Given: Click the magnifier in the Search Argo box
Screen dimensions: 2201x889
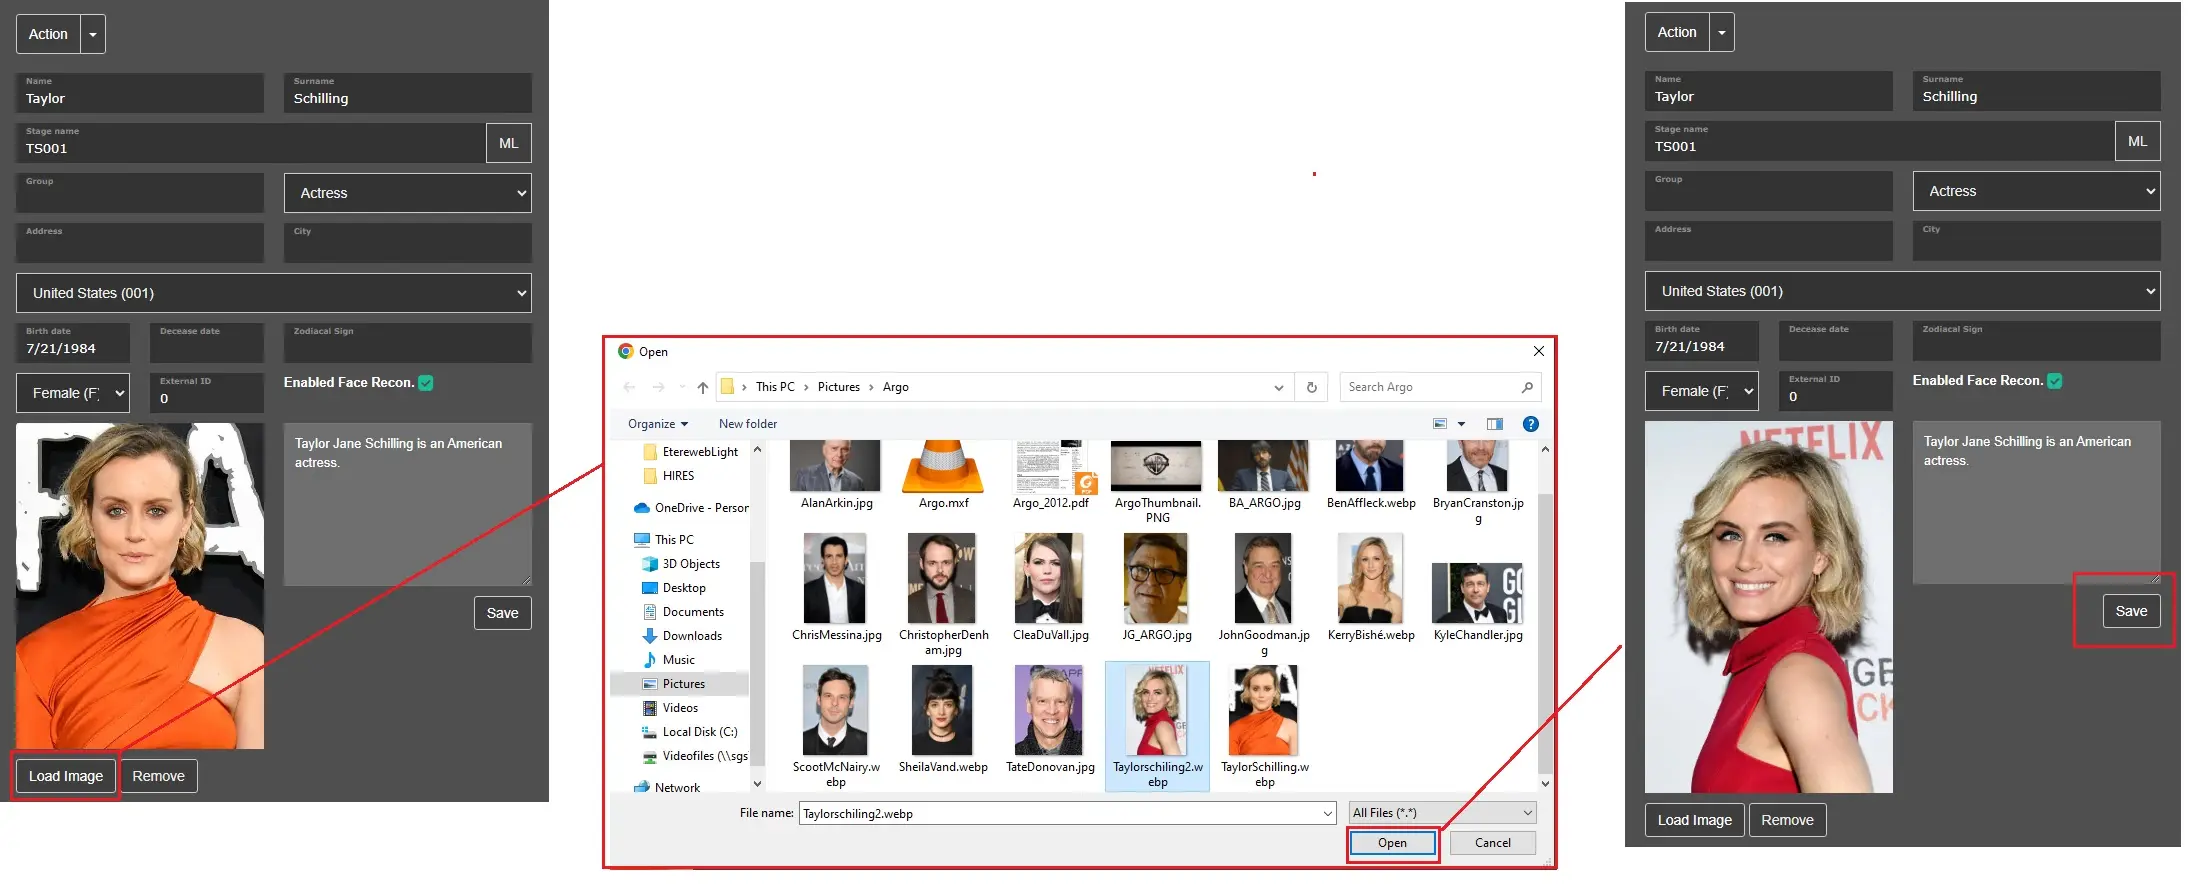Looking at the screenshot, I should pyautogui.click(x=1527, y=388).
